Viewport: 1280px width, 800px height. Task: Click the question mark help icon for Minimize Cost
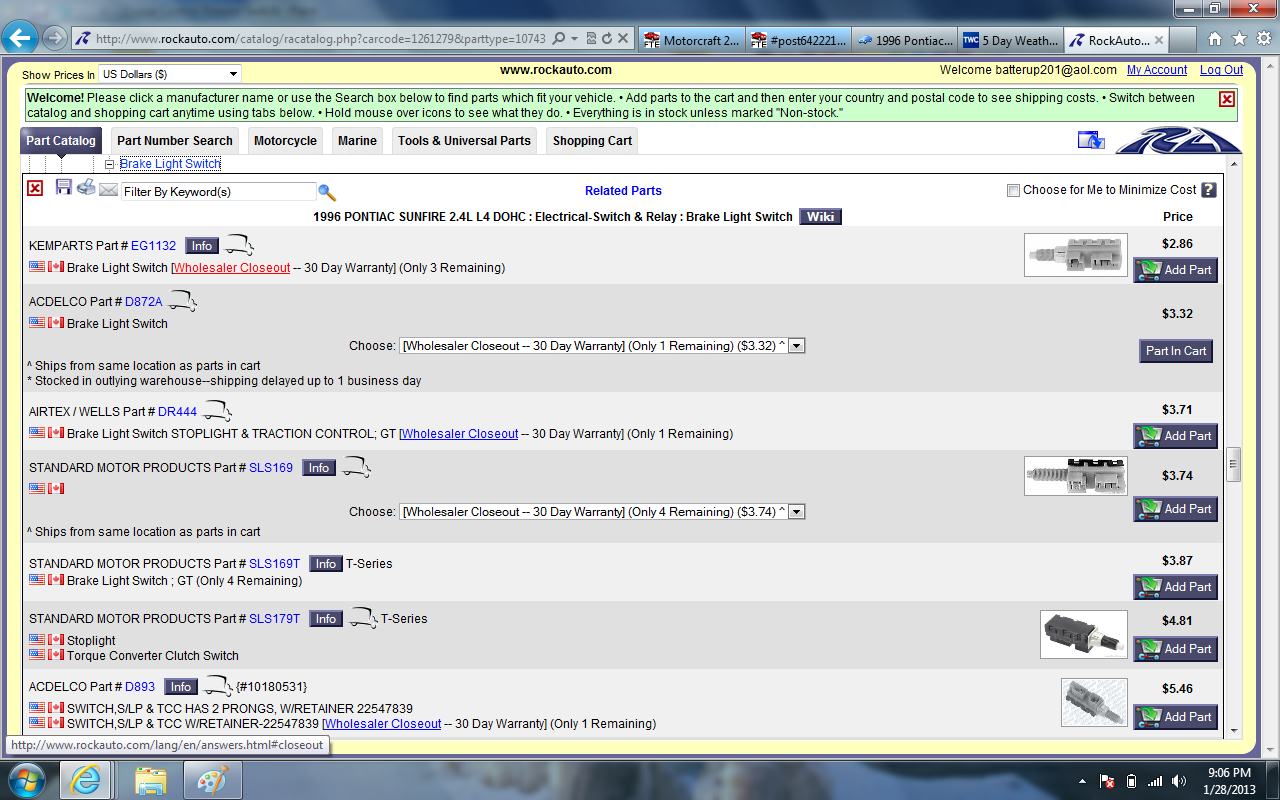click(x=1209, y=190)
